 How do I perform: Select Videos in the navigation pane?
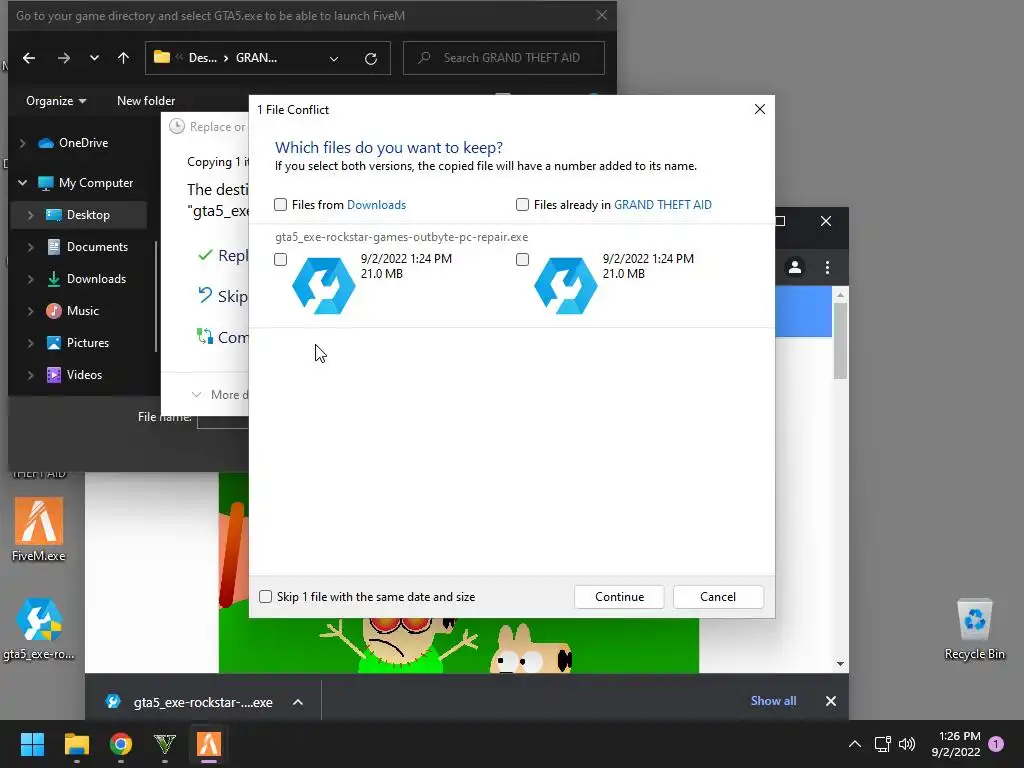pos(74,375)
